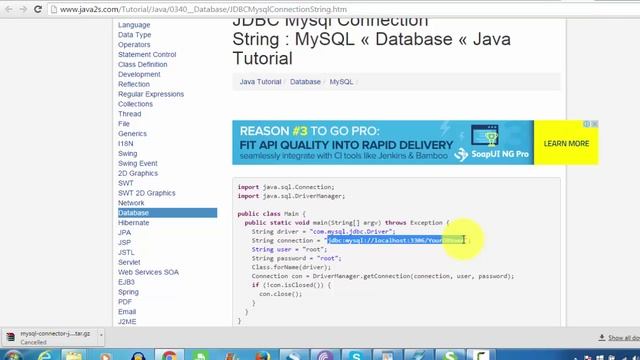640x360 pixels.
Task: Open the Language sidebar category
Action: click(x=134, y=25)
